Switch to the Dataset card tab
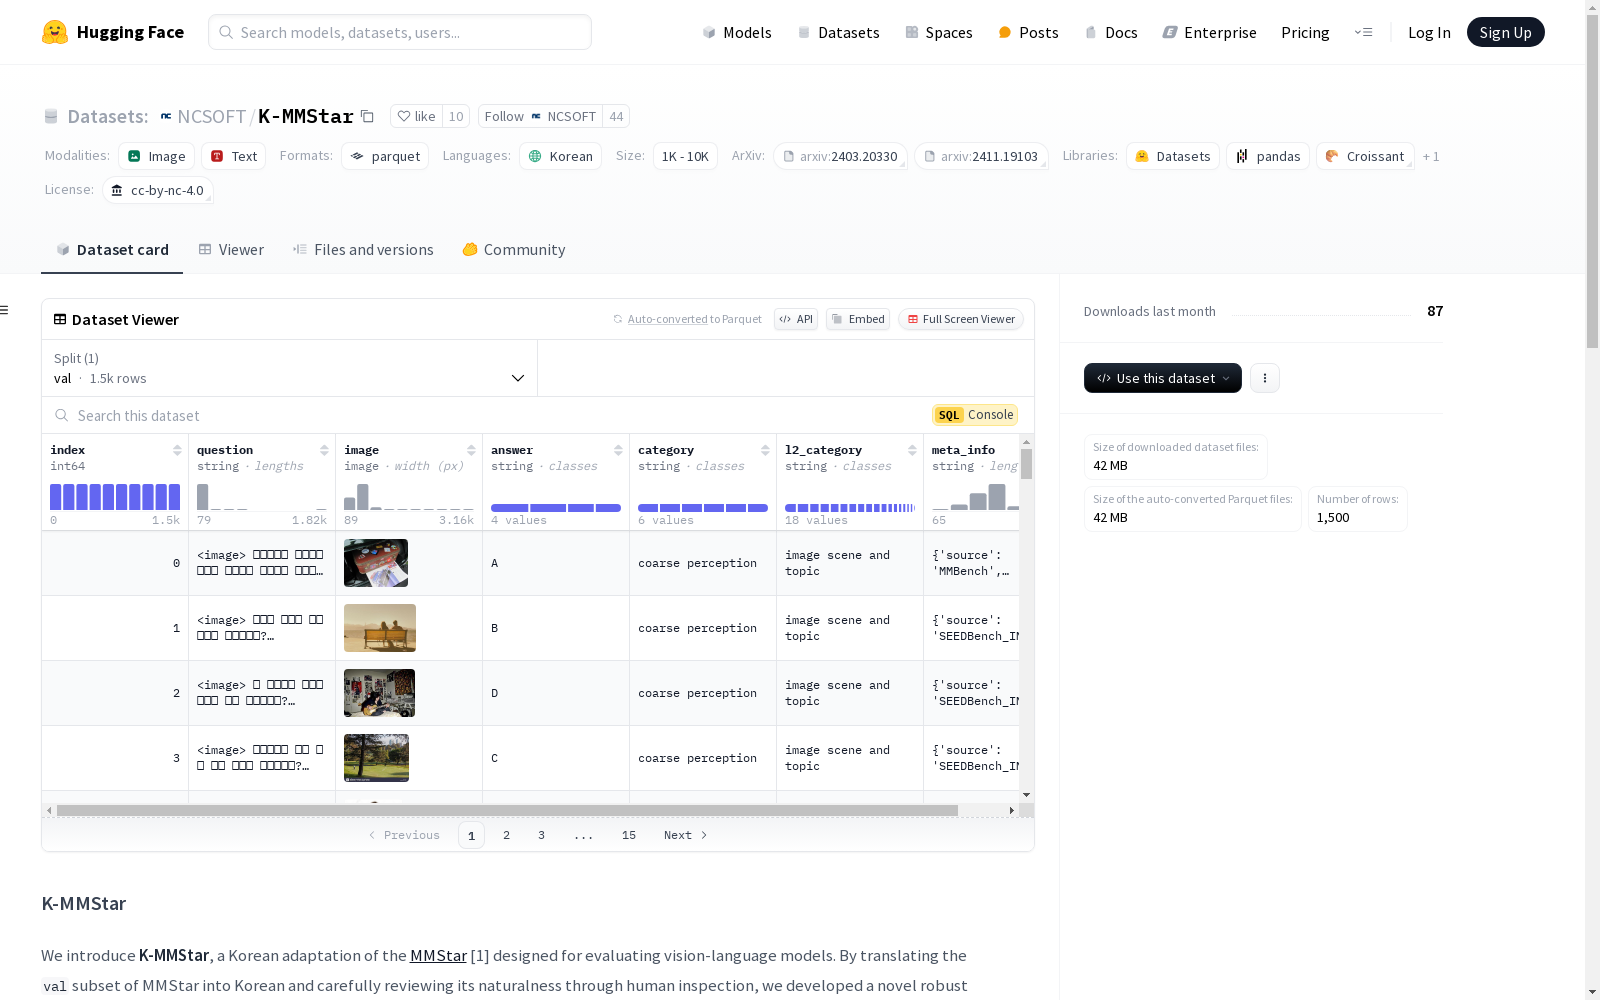 pyautogui.click(x=112, y=250)
